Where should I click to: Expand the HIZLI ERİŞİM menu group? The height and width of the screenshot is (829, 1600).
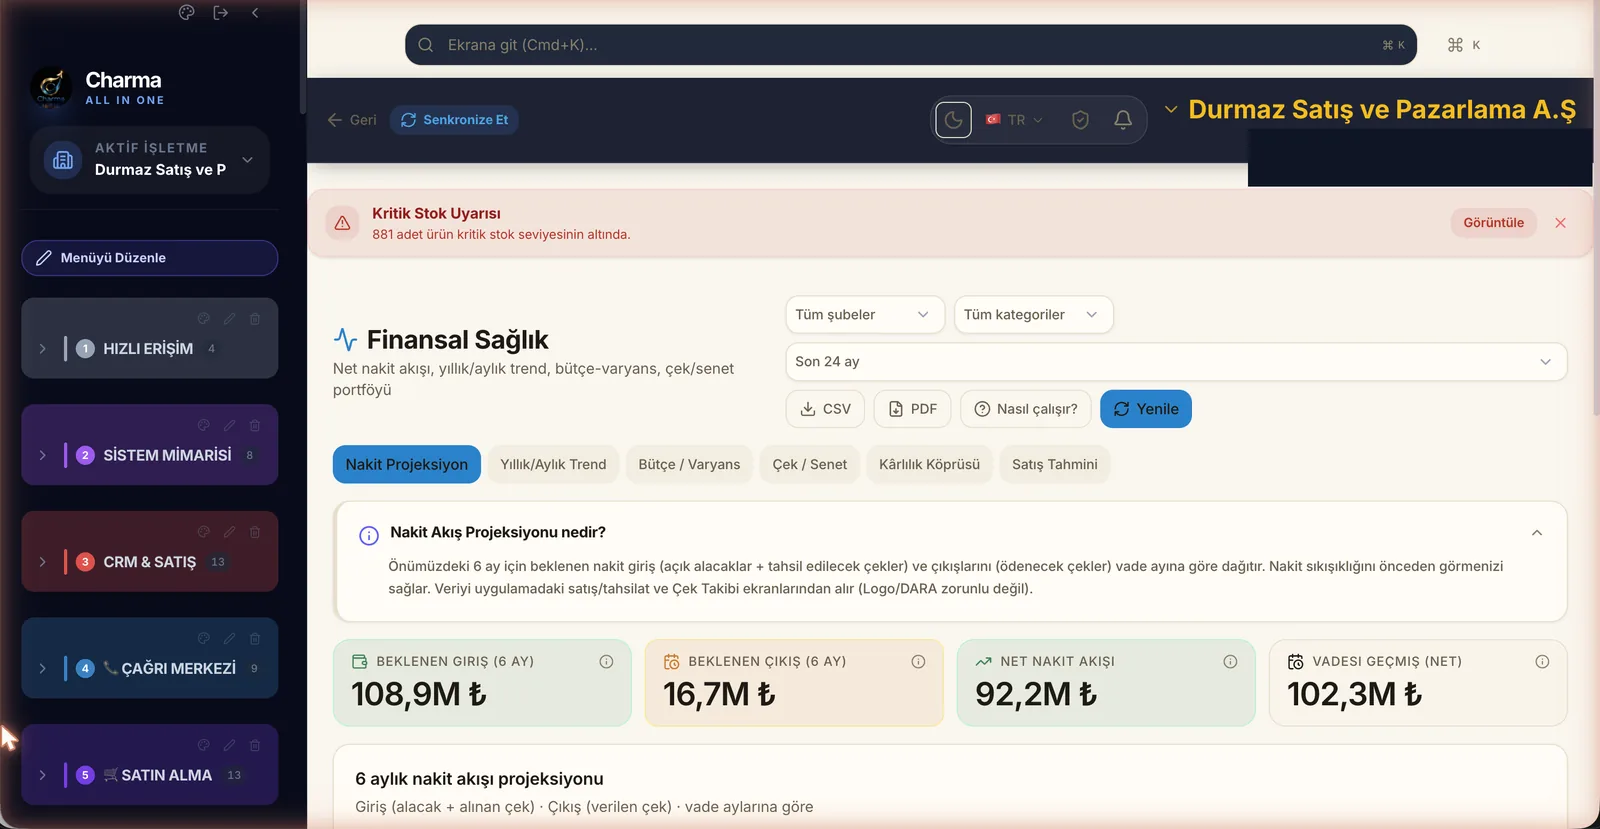pos(42,349)
